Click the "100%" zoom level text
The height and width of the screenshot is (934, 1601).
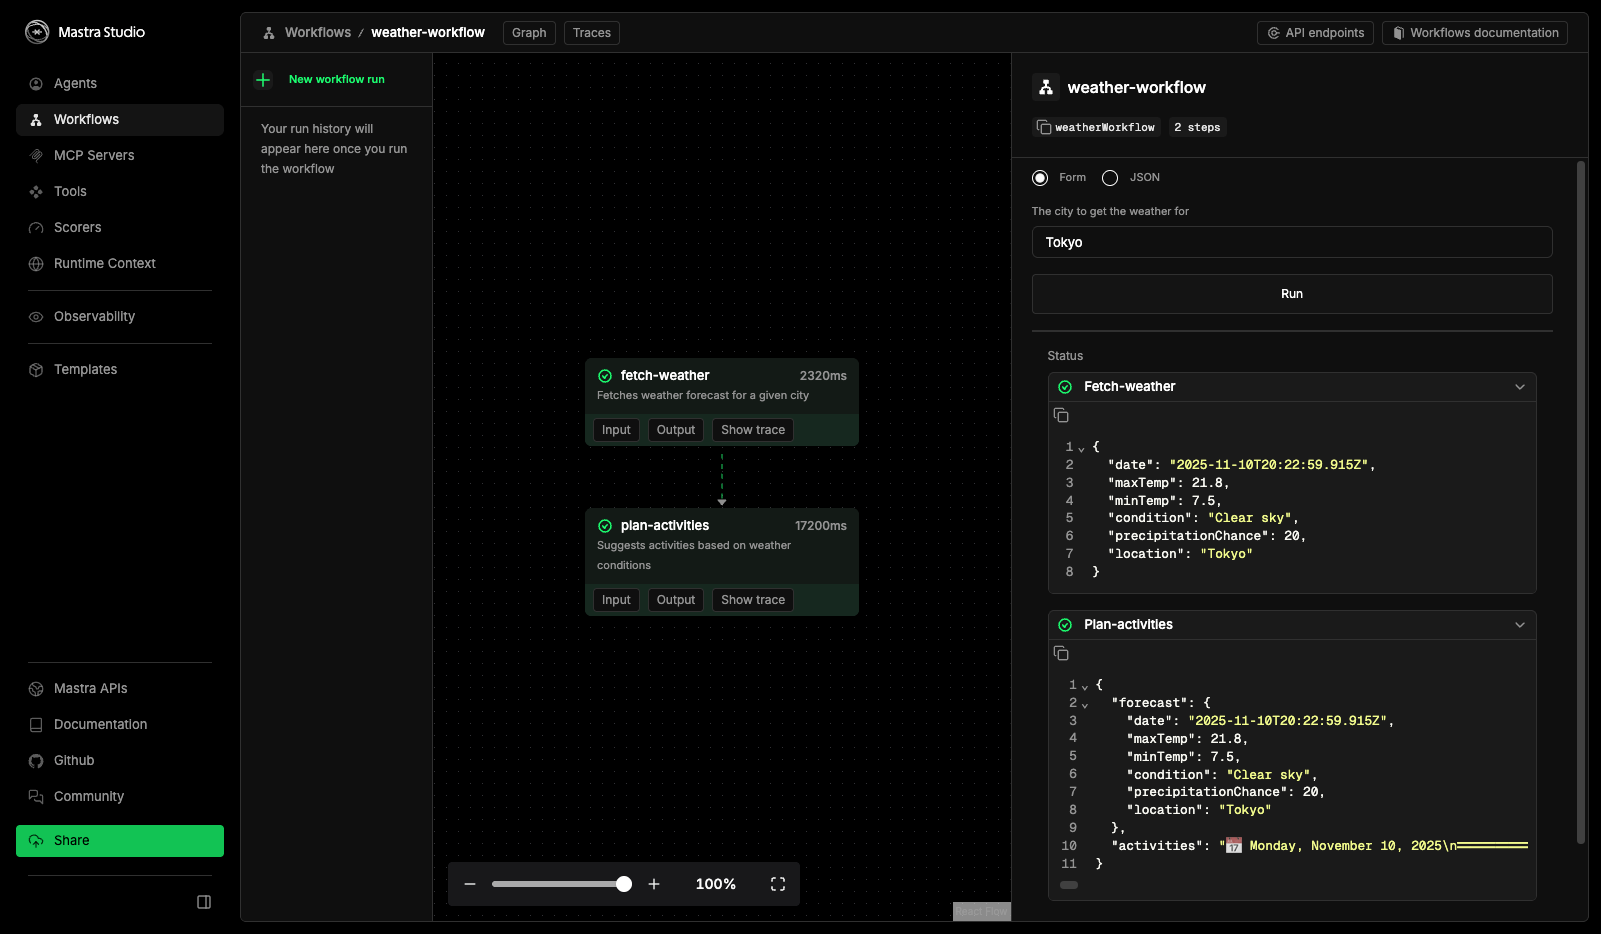tap(716, 884)
